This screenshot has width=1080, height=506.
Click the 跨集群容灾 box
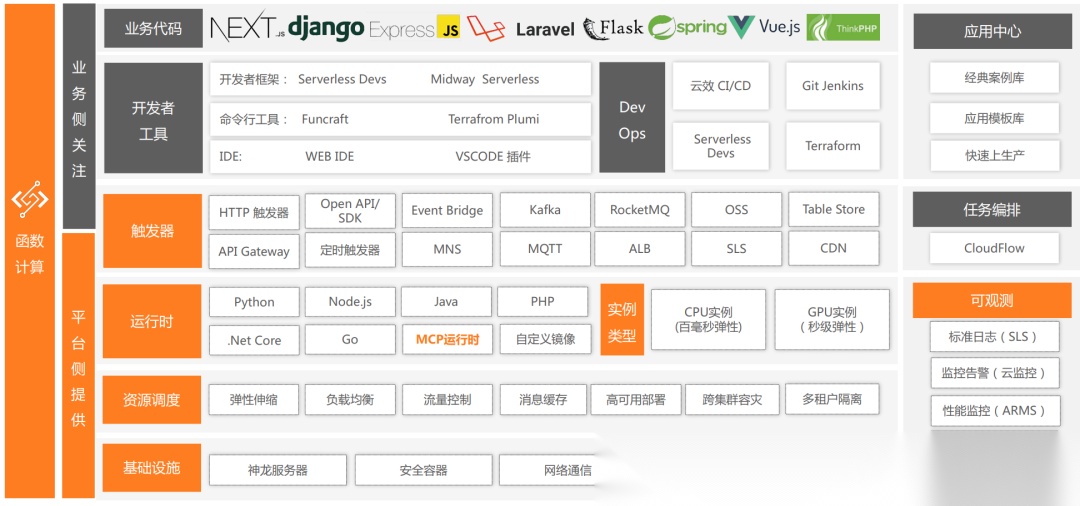coord(732,399)
